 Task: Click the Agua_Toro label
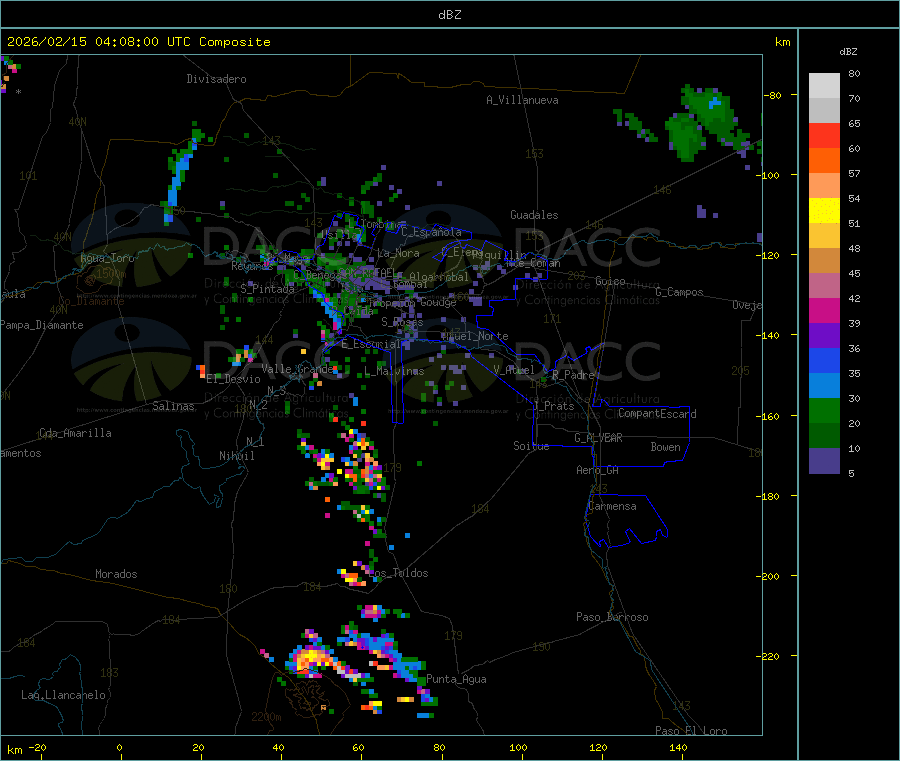pyautogui.click(x=107, y=258)
